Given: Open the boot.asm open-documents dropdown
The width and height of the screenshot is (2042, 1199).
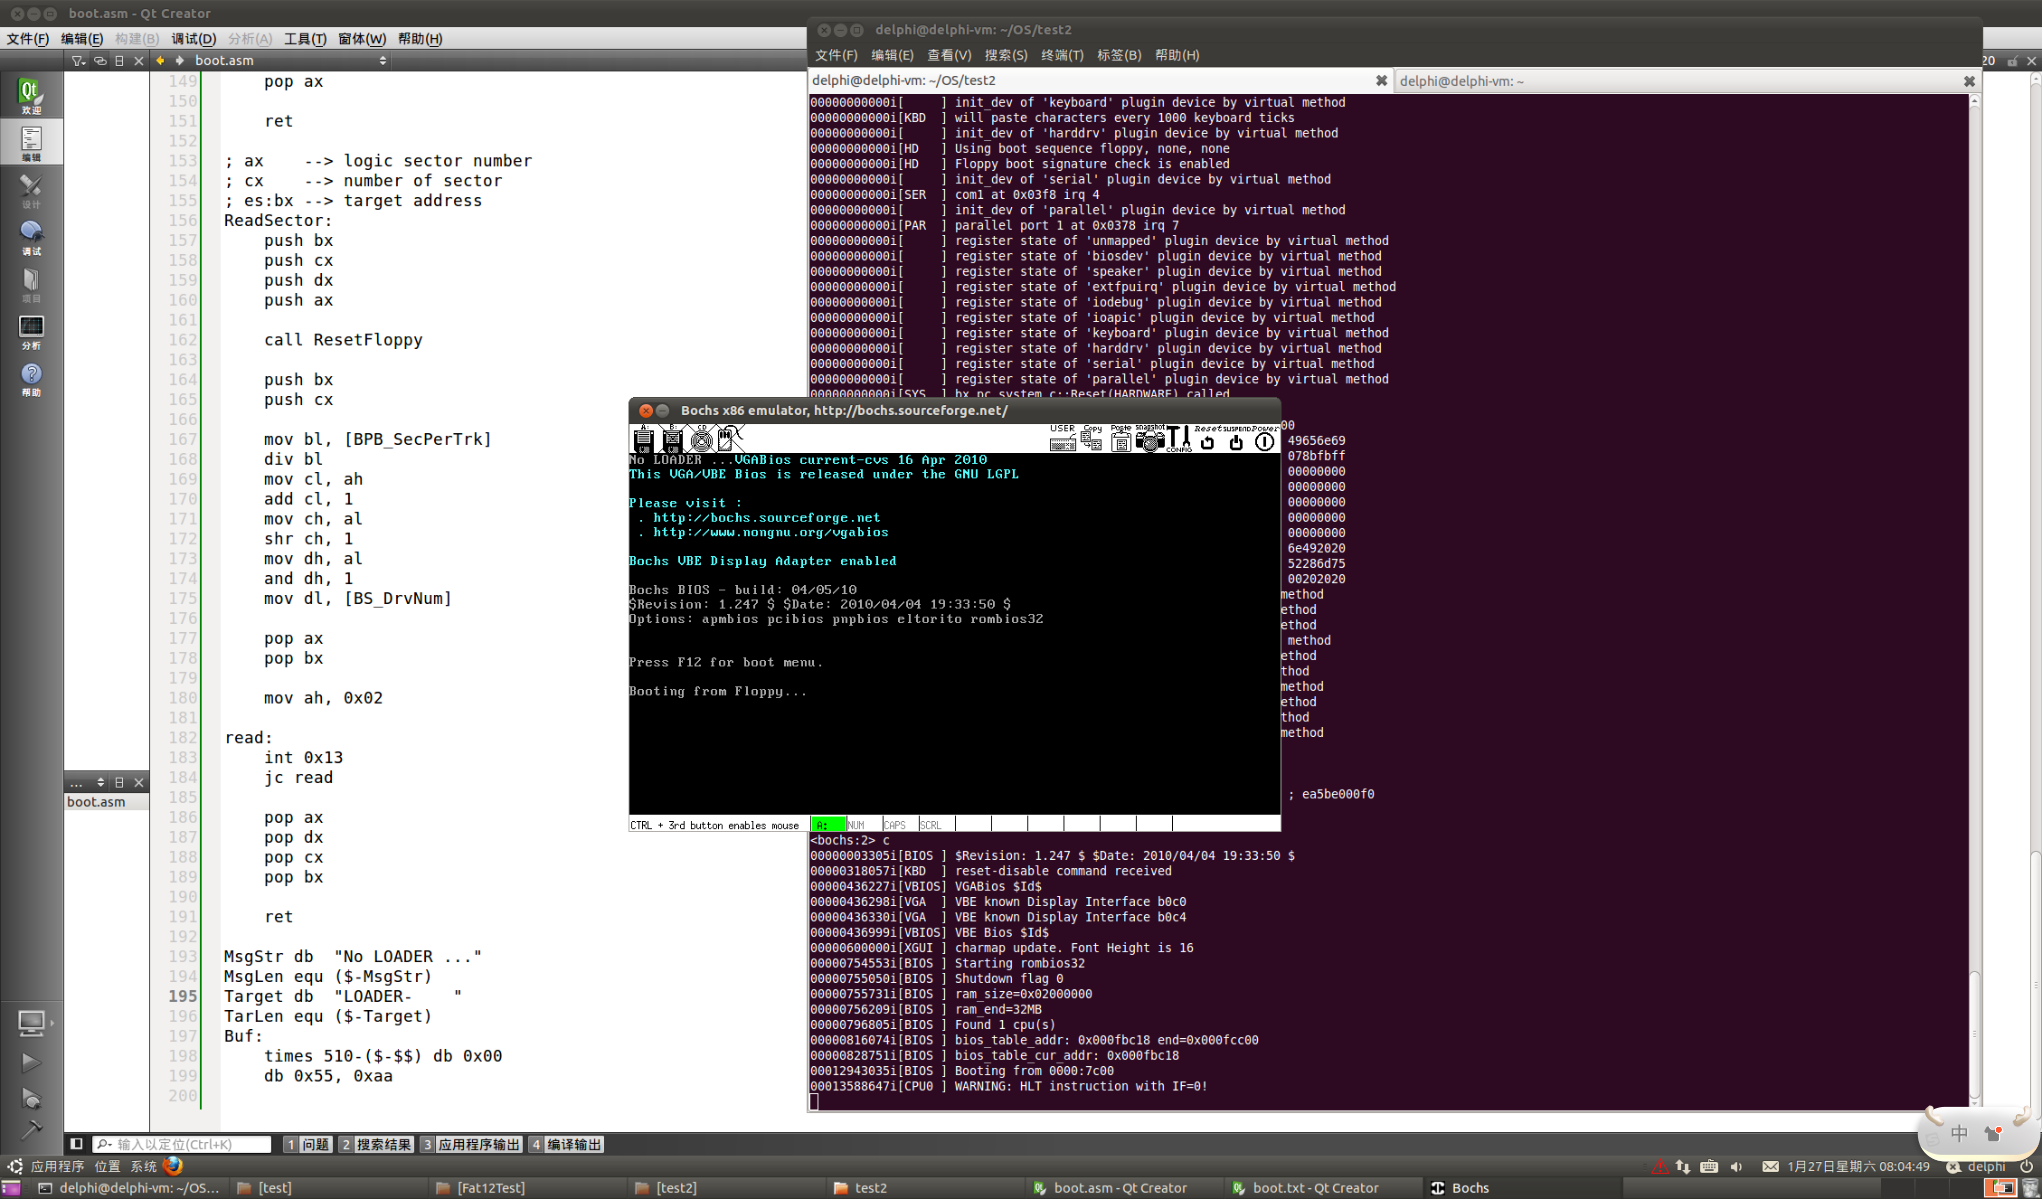Looking at the screenshot, I should coord(290,61).
